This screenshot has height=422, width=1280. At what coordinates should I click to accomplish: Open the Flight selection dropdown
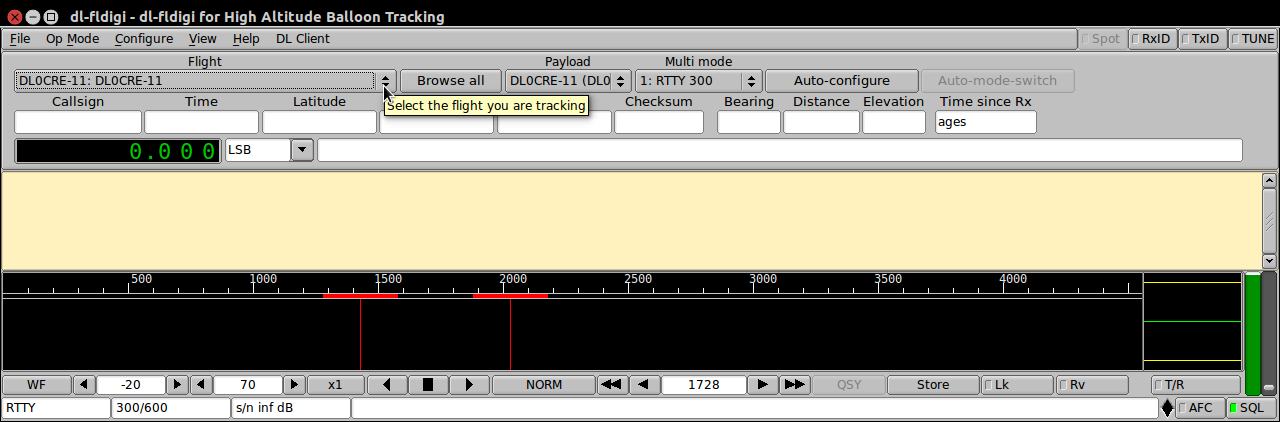pyautogui.click(x=205, y=81)
